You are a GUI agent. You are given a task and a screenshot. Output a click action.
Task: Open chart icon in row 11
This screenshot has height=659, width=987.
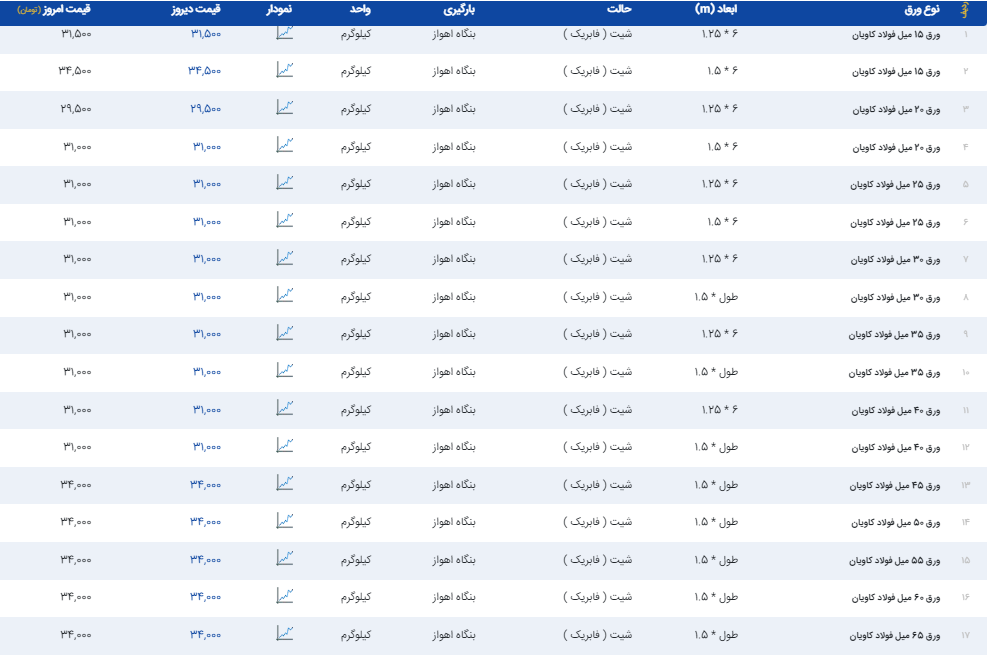(x=285, y=408)
